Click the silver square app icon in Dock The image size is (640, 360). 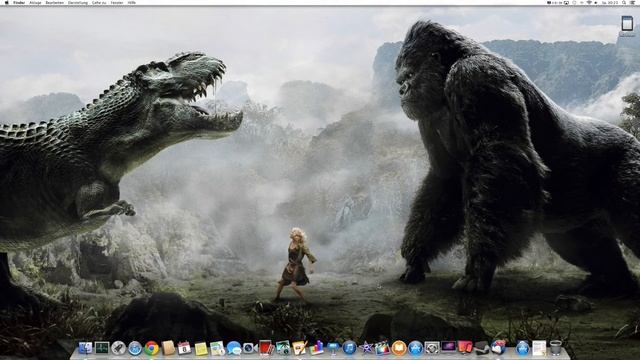(x=432, y=348)
